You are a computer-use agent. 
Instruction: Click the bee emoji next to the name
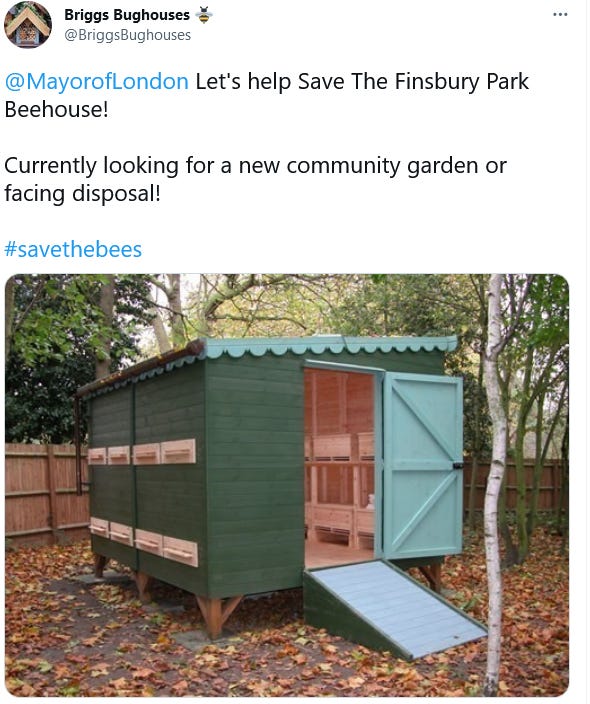pos(204,15)
